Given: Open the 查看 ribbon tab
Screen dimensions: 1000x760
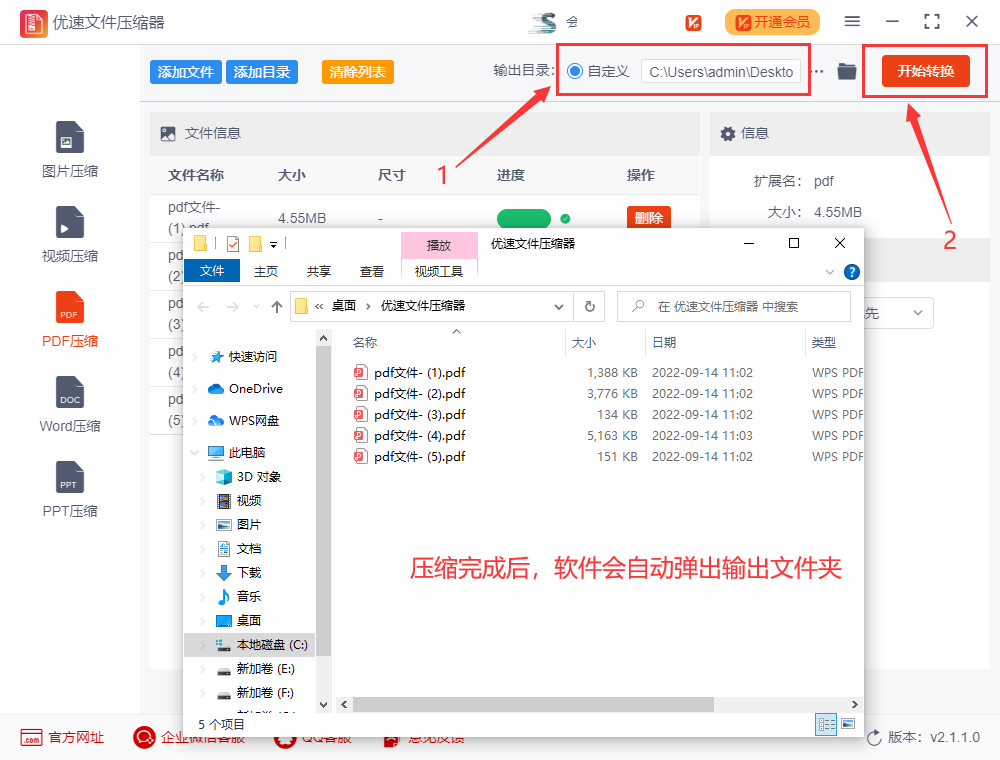Looking at the screenshot, I should (x=372, y=272).
